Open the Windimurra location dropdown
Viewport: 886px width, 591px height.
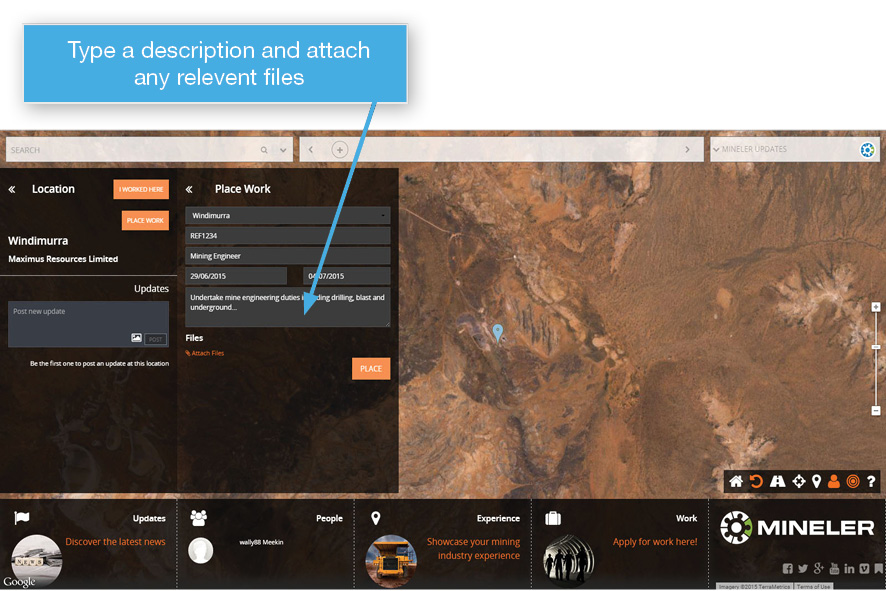point(287,215)
